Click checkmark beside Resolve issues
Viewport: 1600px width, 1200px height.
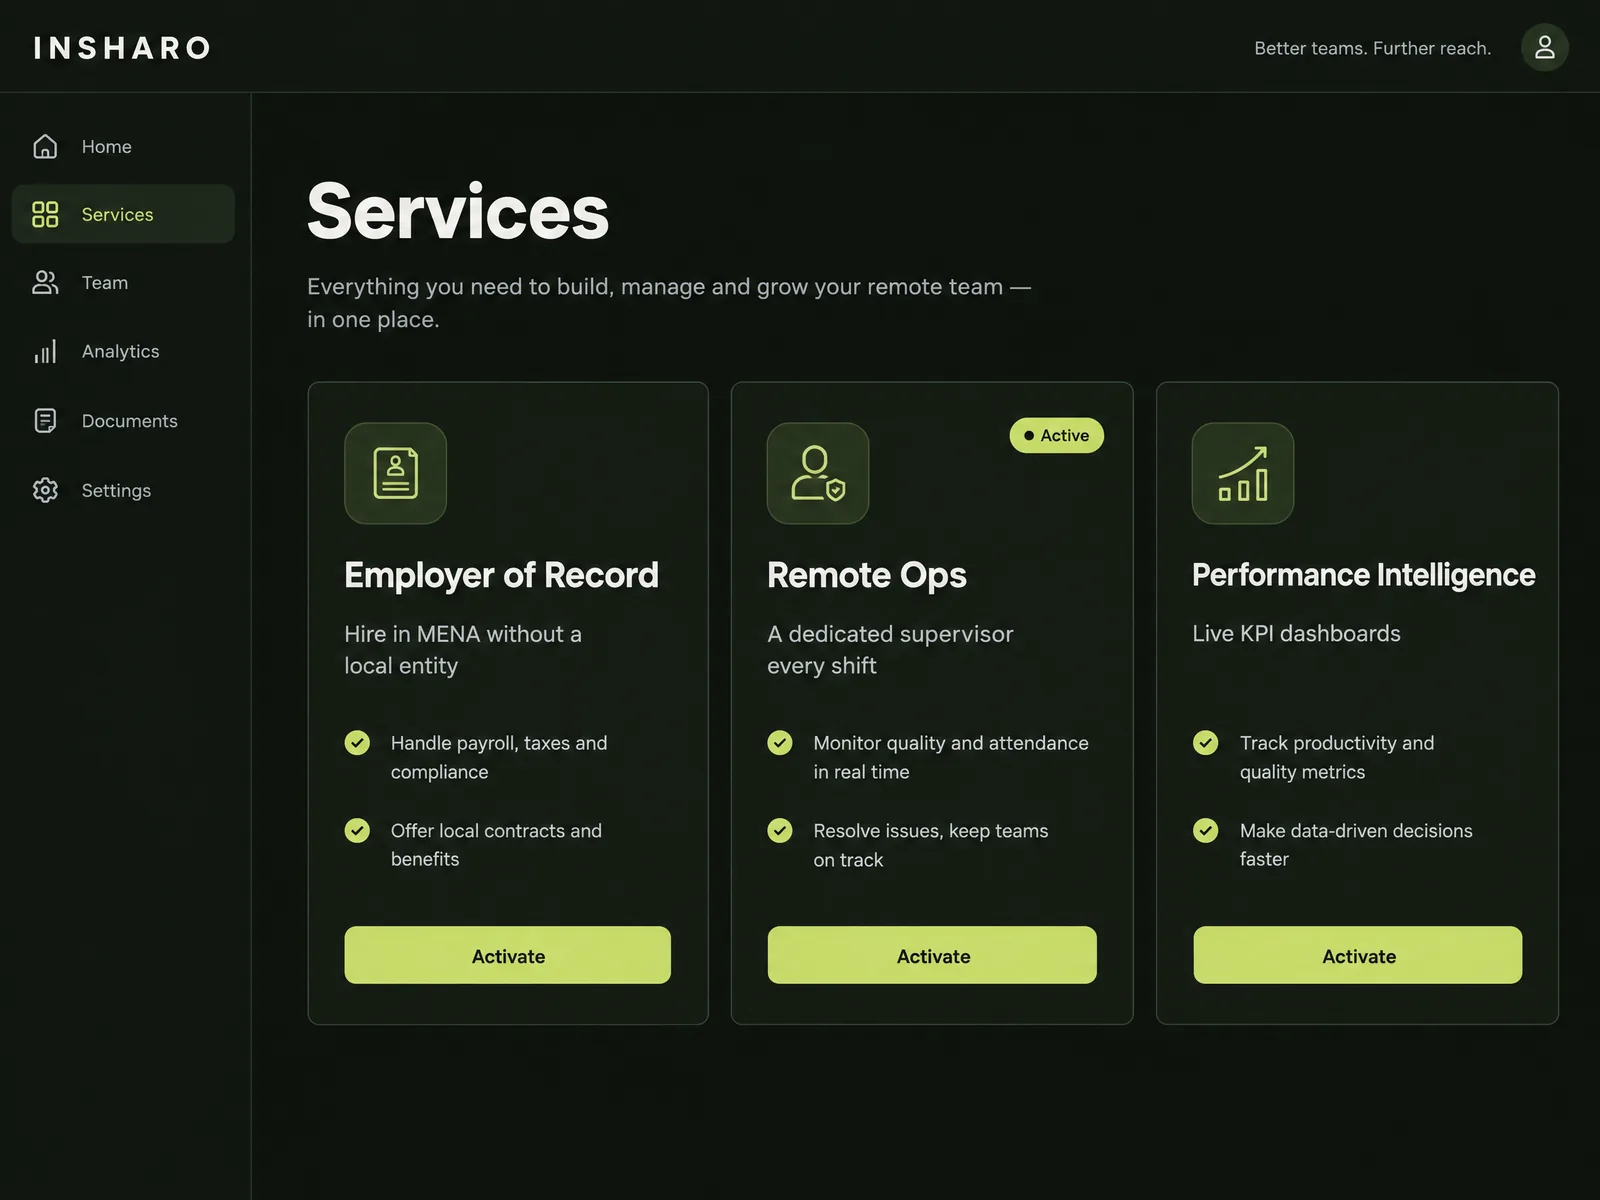coord(780,830)
